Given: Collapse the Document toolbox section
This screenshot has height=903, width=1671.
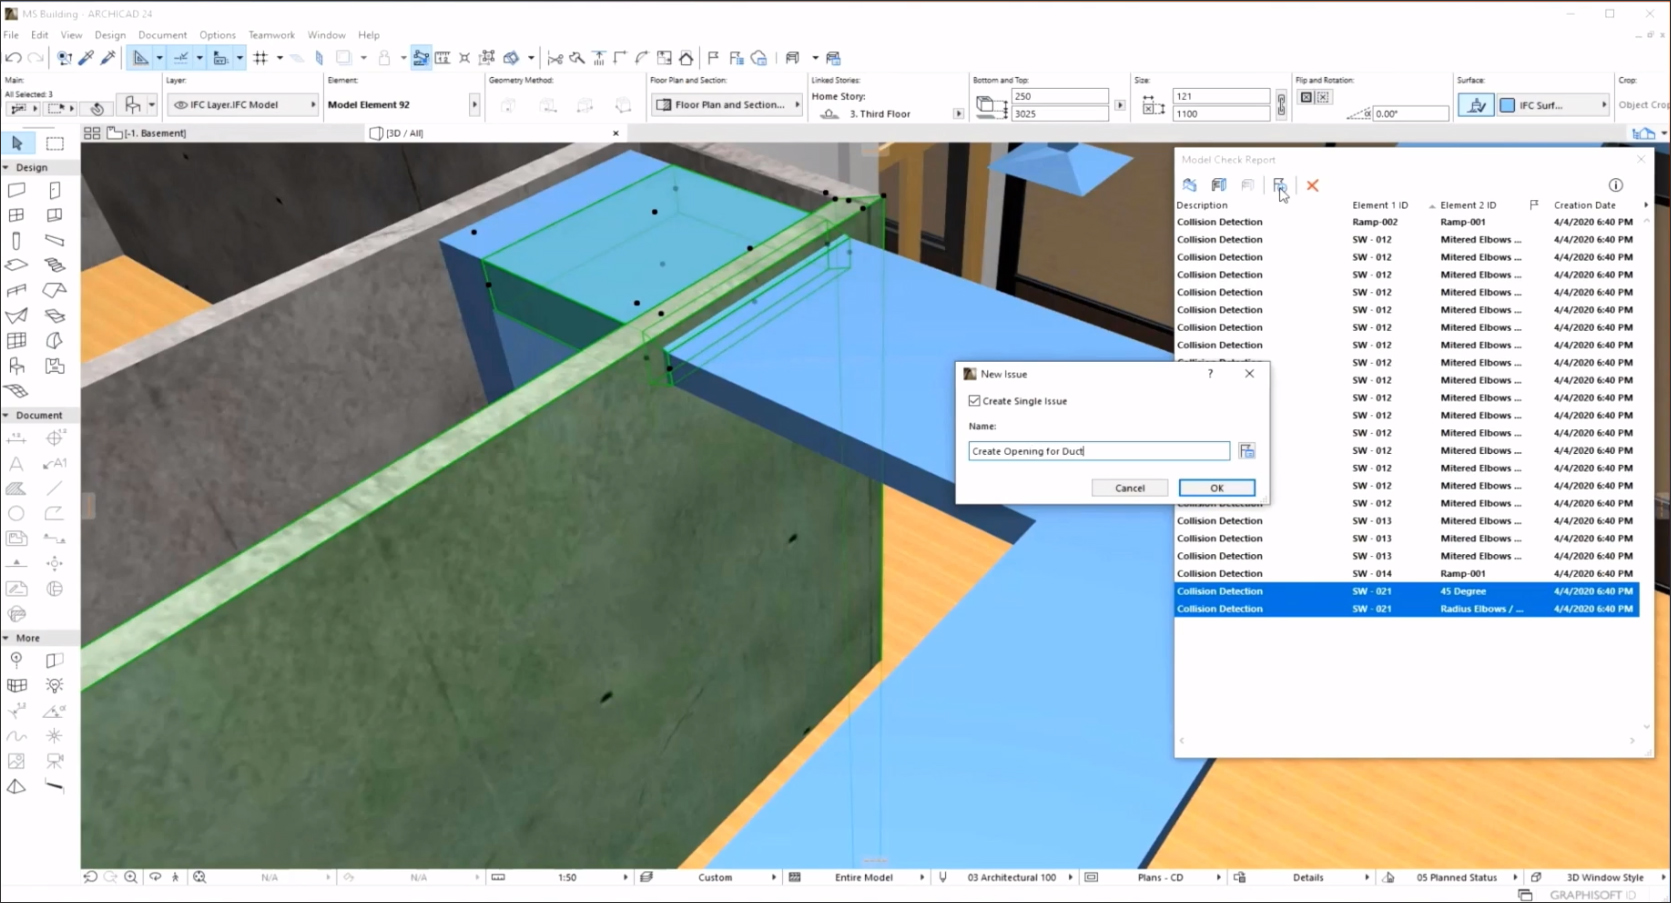Looking at the screenshot, I should coord(6,415).
